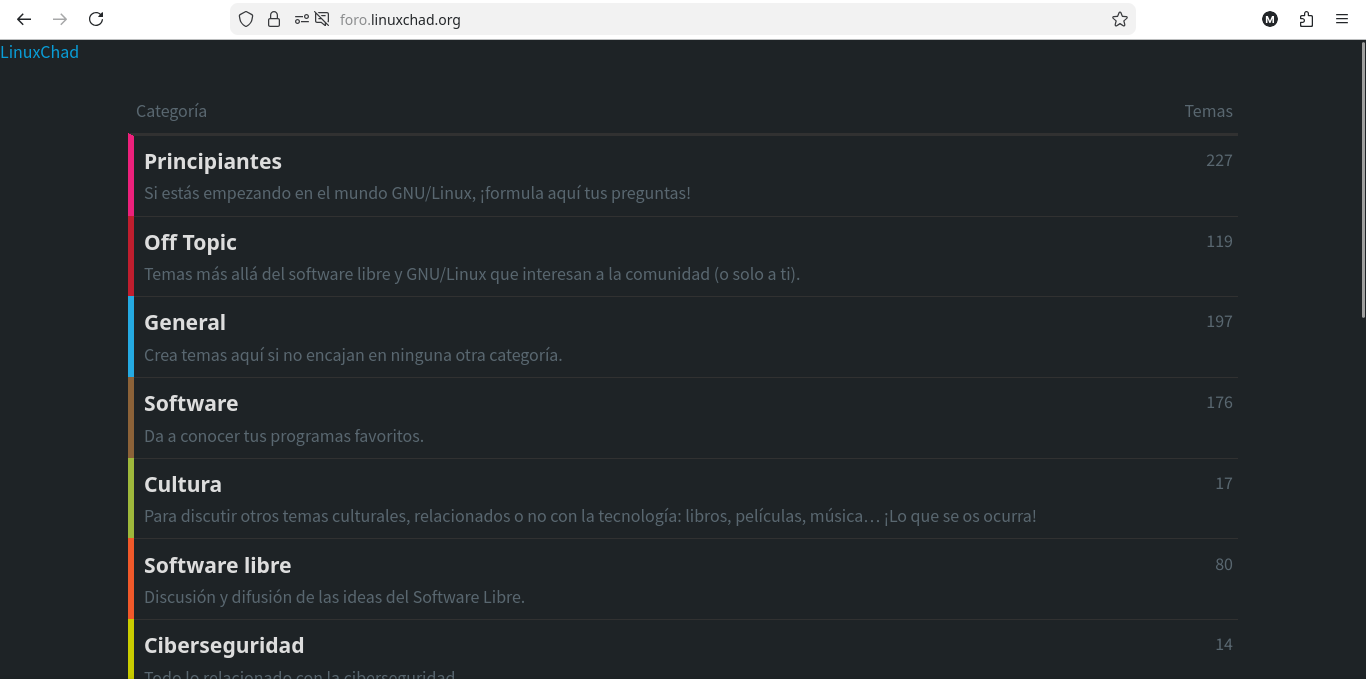The height and width of the screenshot is (679, 1366).
Task: Click the page vertical scrollbar thumb
Action: (x=1361, y=180)
